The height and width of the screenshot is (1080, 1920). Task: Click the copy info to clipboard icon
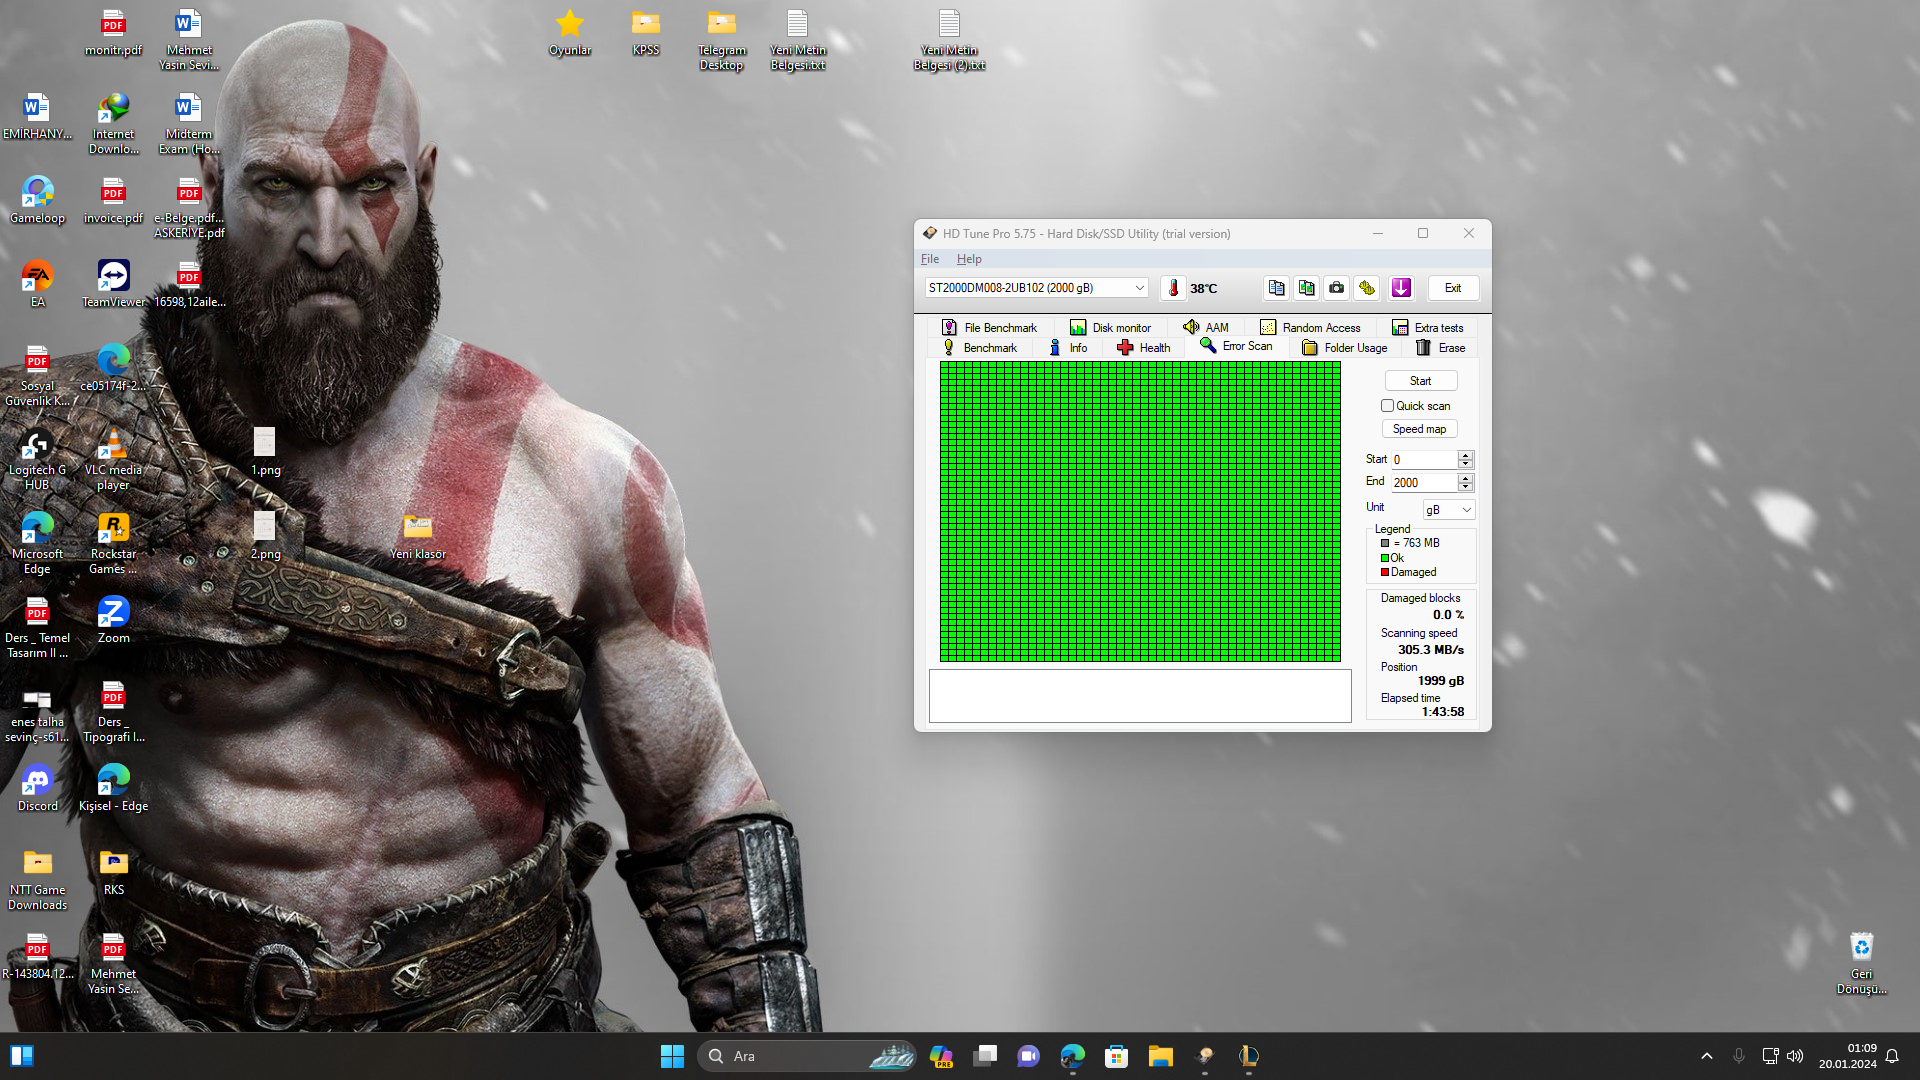1276,288
